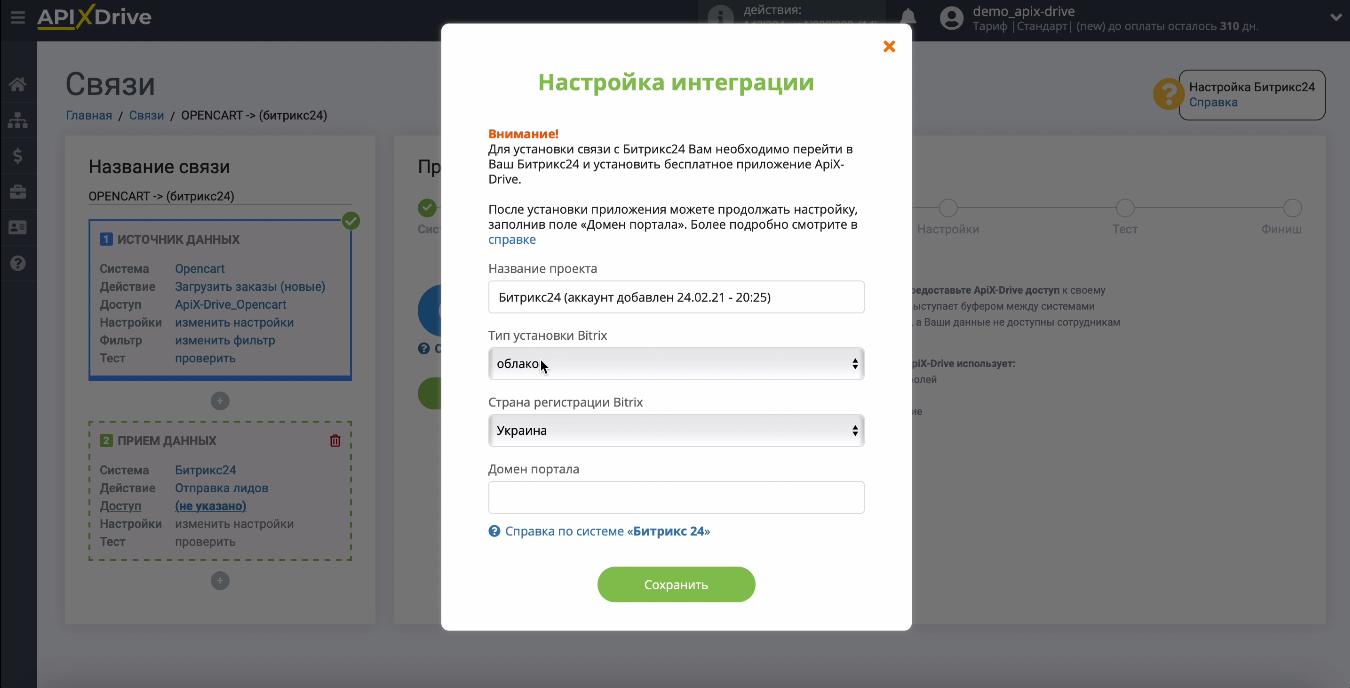1350x688 pixels.
Task: Click Загрузить заказы (новые) action link
Action: 250,287
